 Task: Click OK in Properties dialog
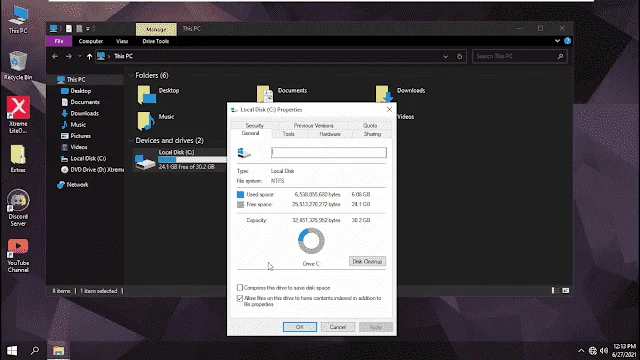coord(300,327)
